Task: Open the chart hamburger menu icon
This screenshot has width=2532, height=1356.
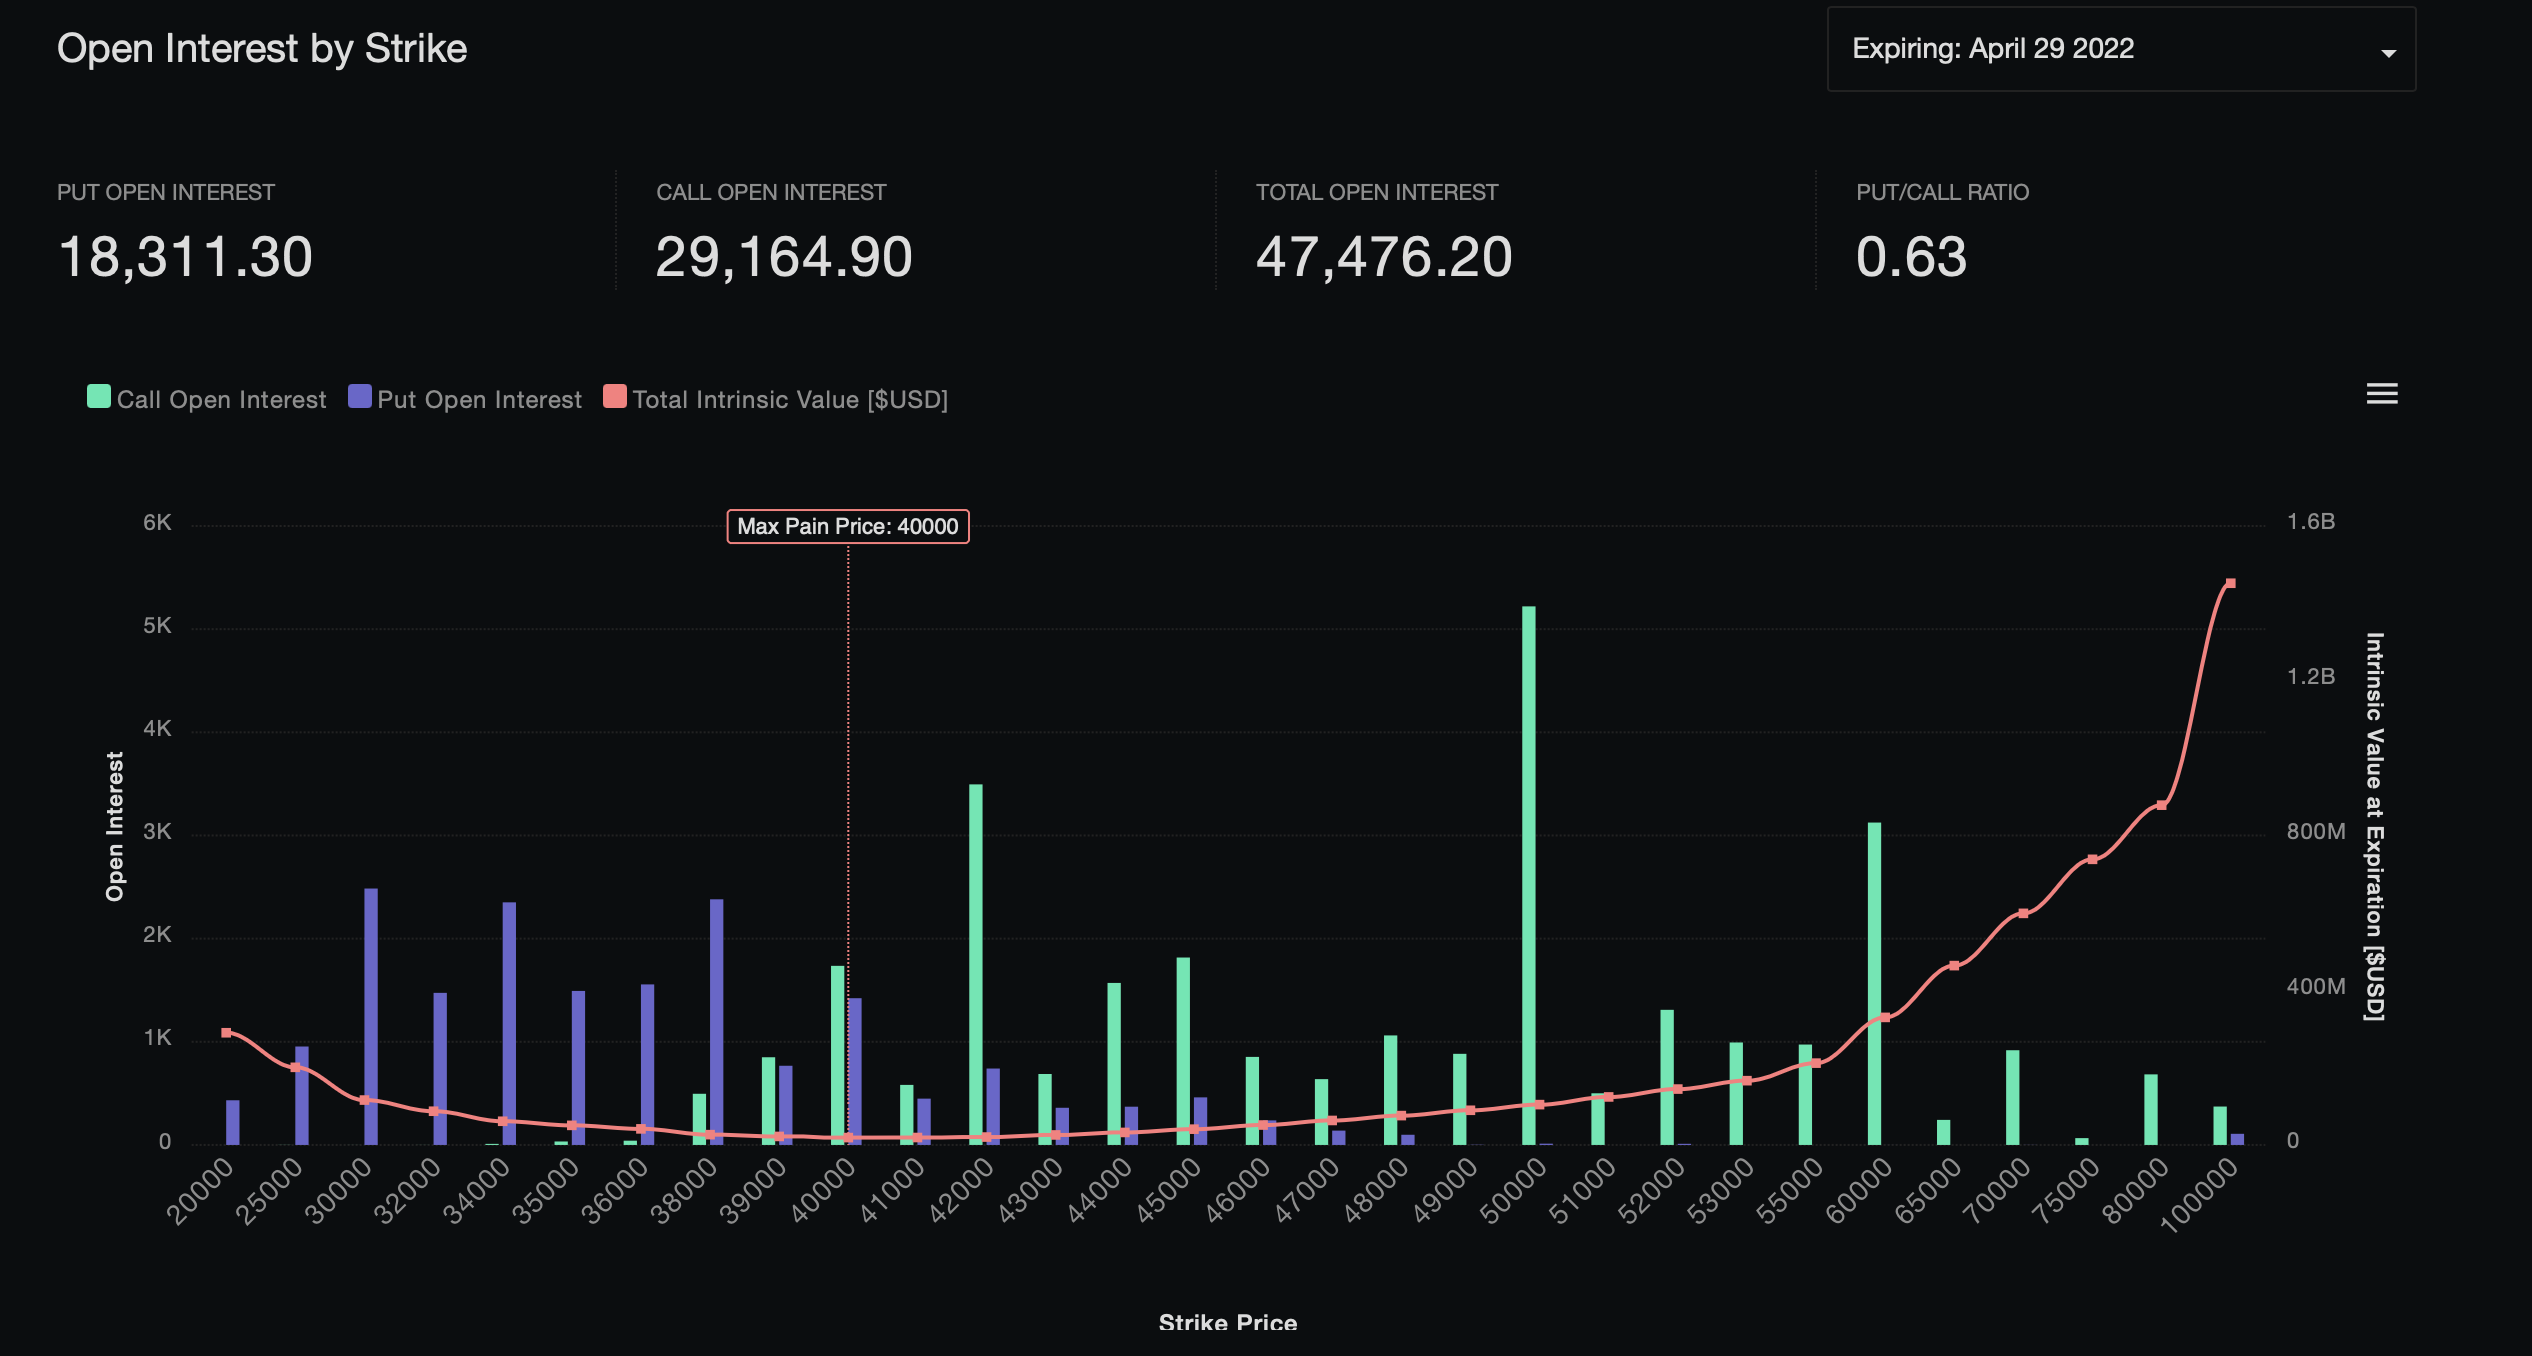Action: point(2382,394)
